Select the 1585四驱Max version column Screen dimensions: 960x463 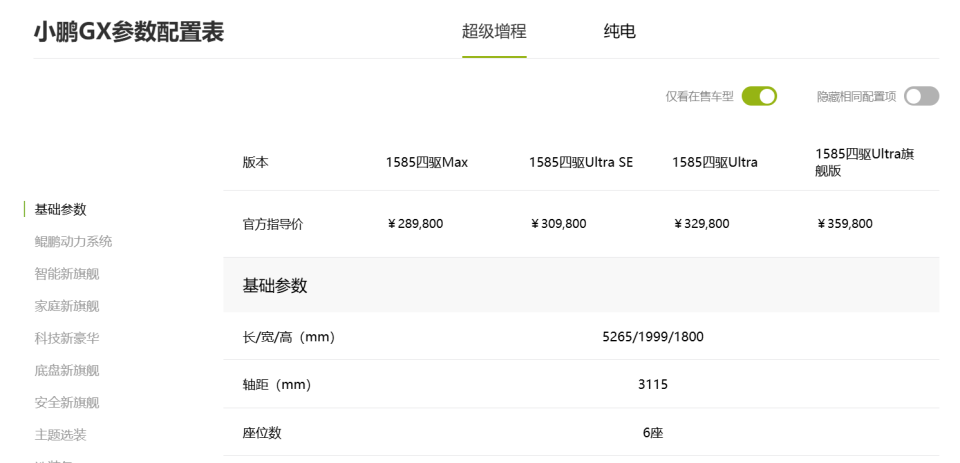coord(427,162)
